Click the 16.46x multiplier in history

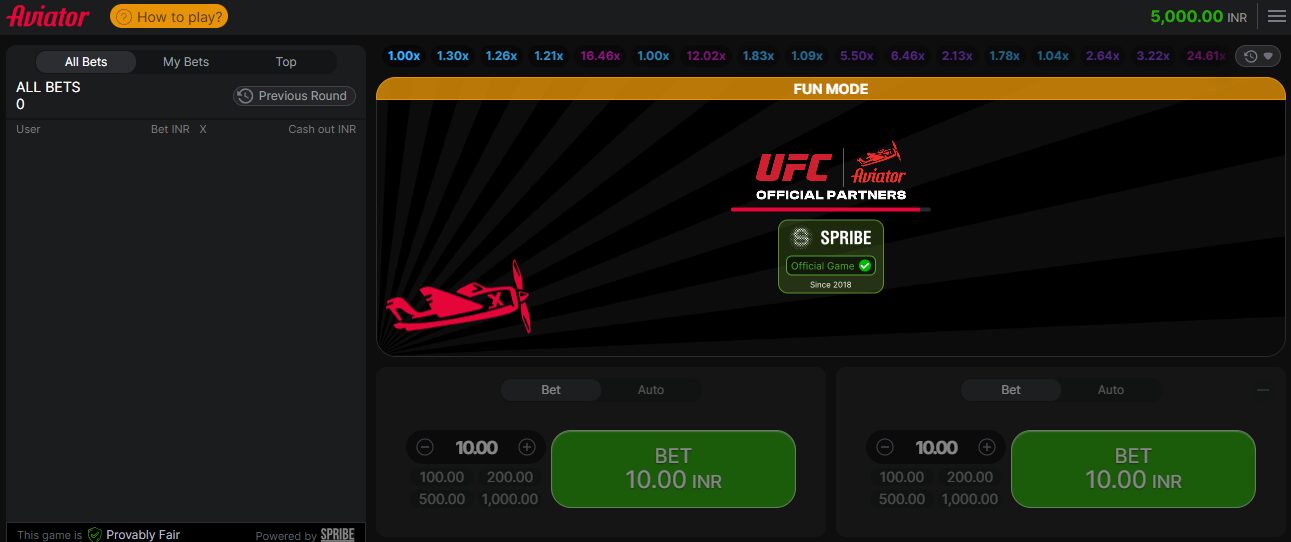(600, 56)
